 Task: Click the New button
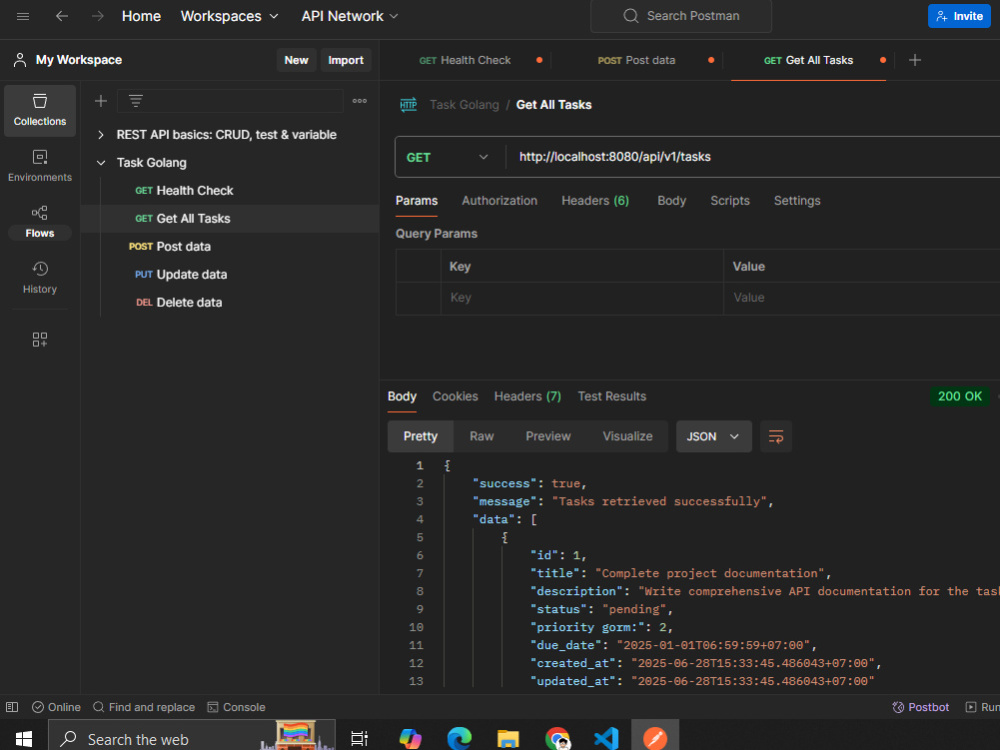296,60
